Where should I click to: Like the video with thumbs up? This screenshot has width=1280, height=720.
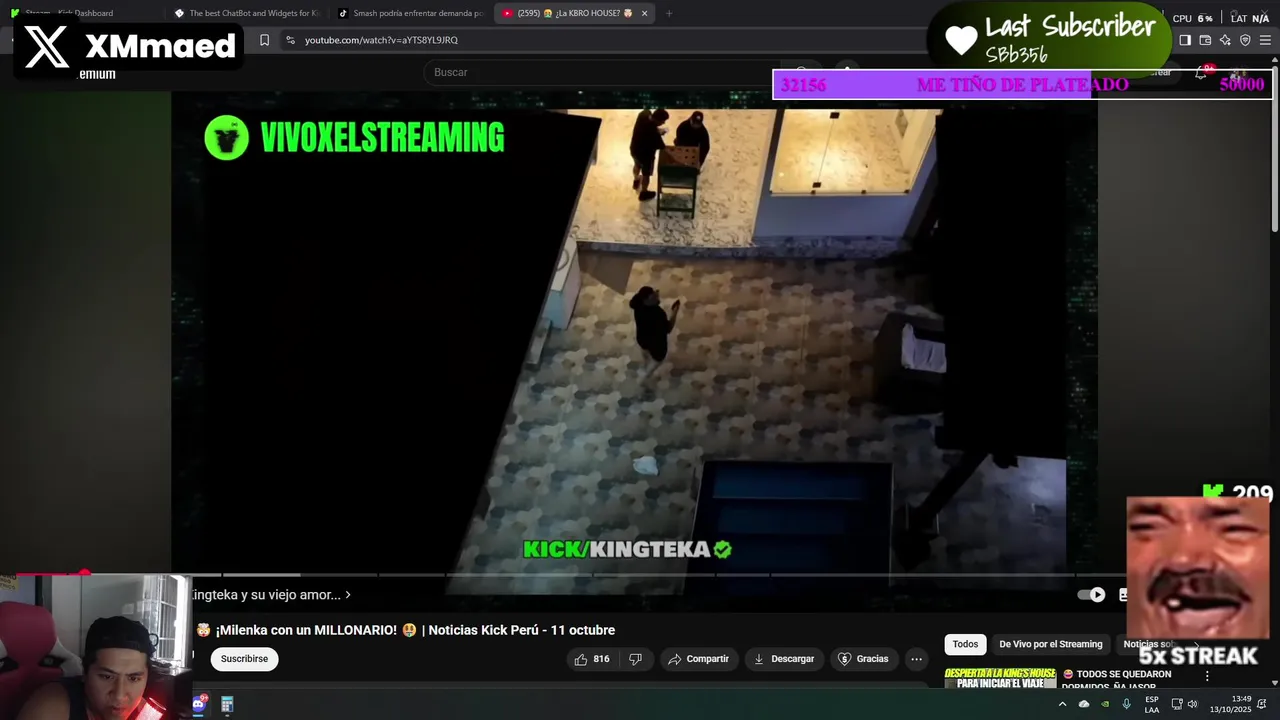[x=592, y=659]
